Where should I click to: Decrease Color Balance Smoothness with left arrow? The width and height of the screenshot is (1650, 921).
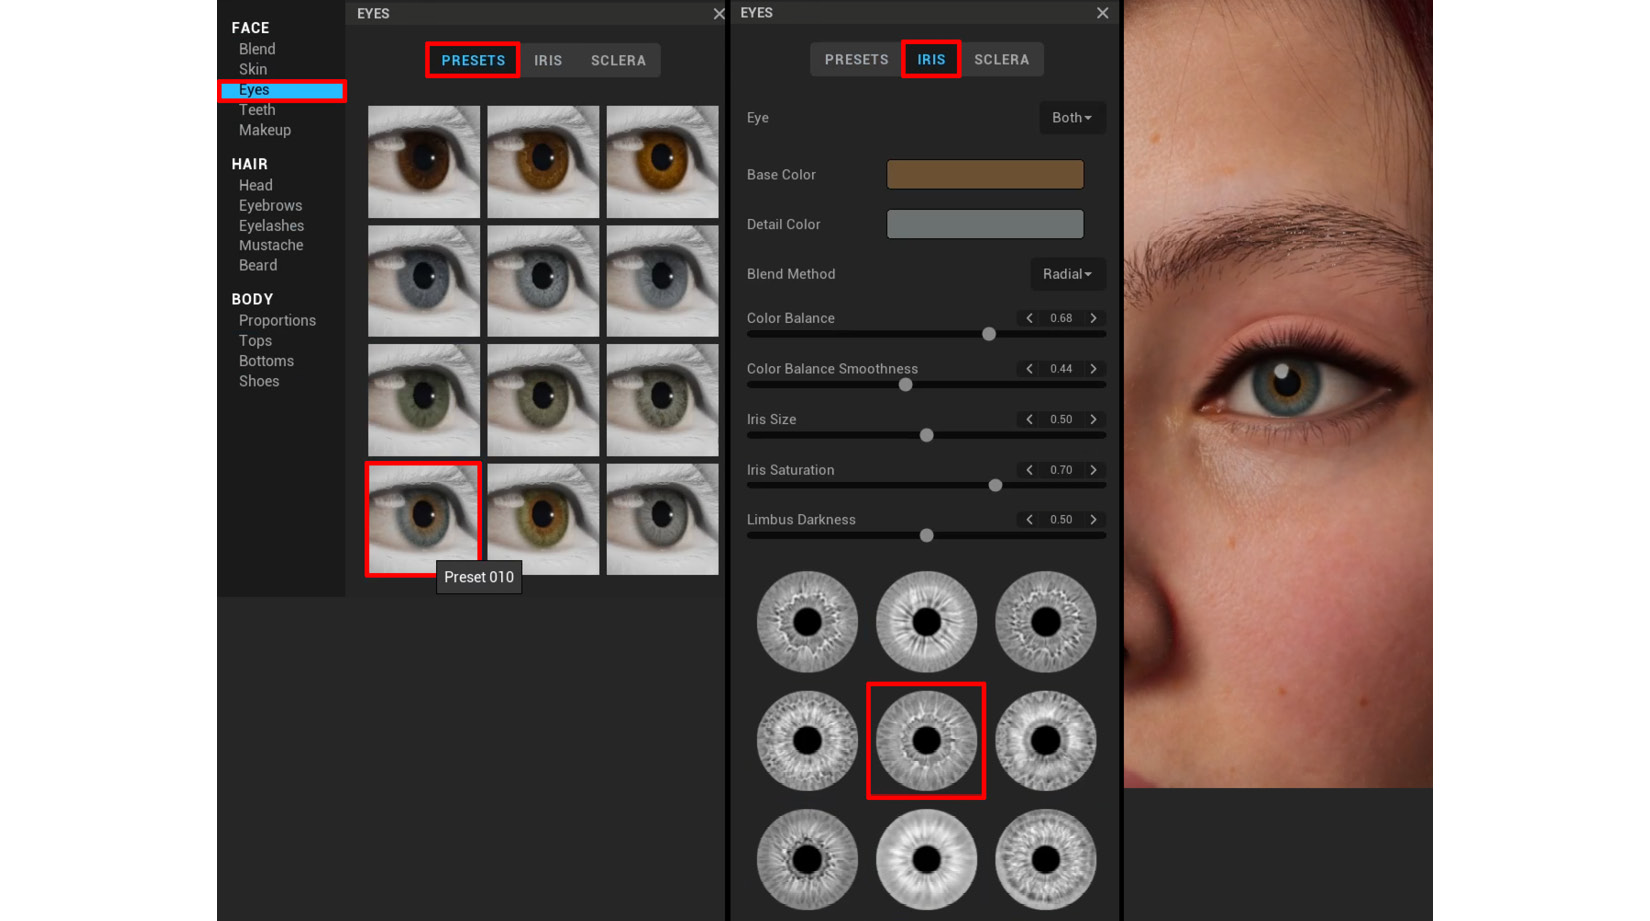[1029, 369]
